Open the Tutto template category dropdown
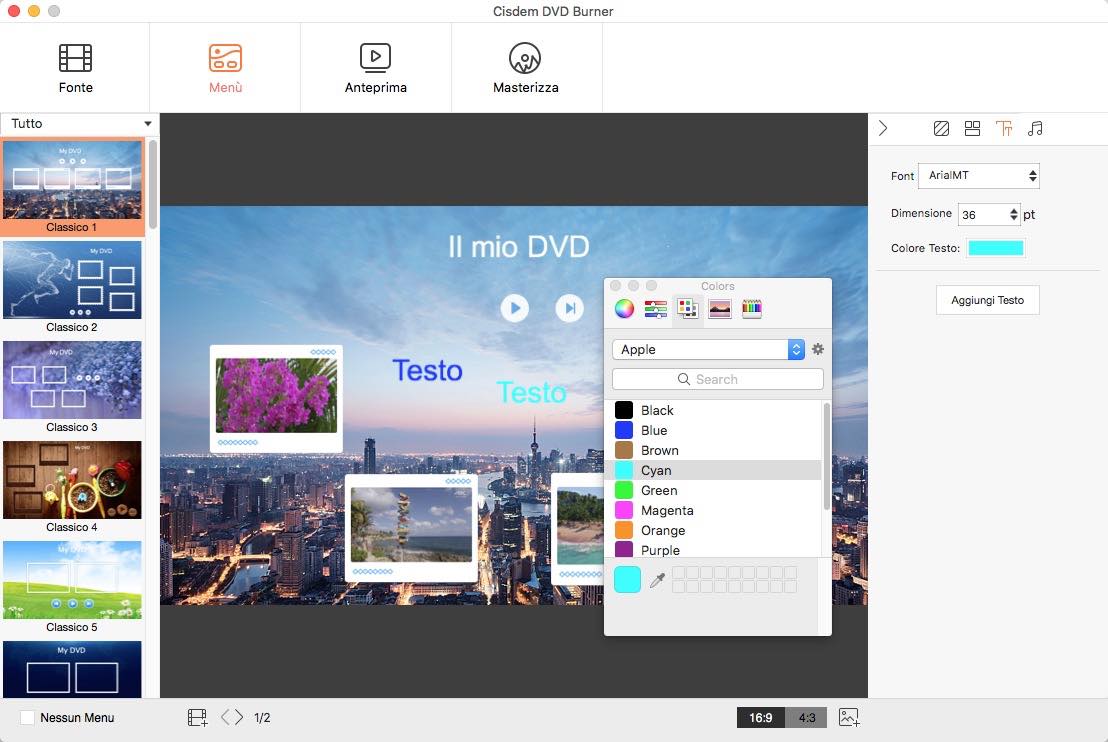Viewport: 1108px width, 742px height. (80, 124)
